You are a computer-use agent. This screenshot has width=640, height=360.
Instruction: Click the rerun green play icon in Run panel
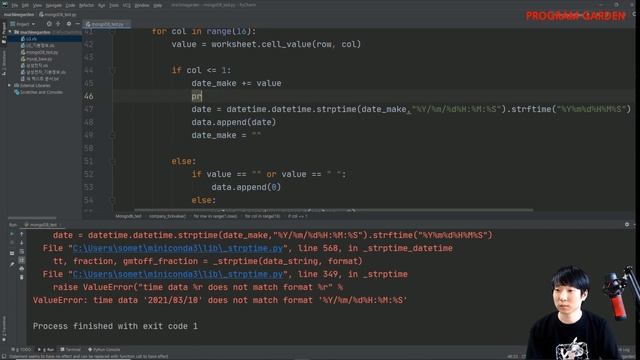(12, 234)
